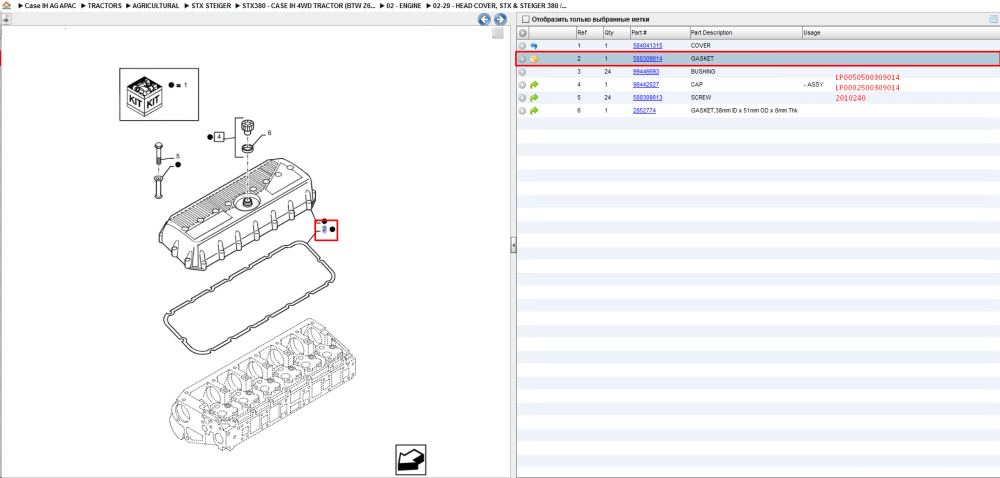Screen dimensions: 1000x478
Task: Select callout 1 beside the KIT box
Action: (x=185, y=85)
